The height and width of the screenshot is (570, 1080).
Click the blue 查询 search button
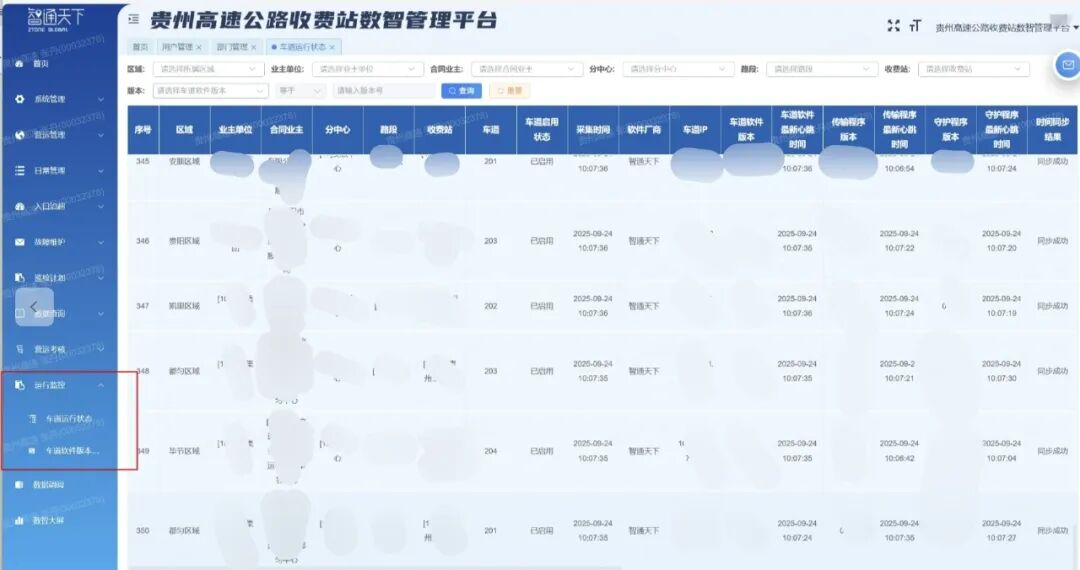pyautogui.click(x=461, y=91)
